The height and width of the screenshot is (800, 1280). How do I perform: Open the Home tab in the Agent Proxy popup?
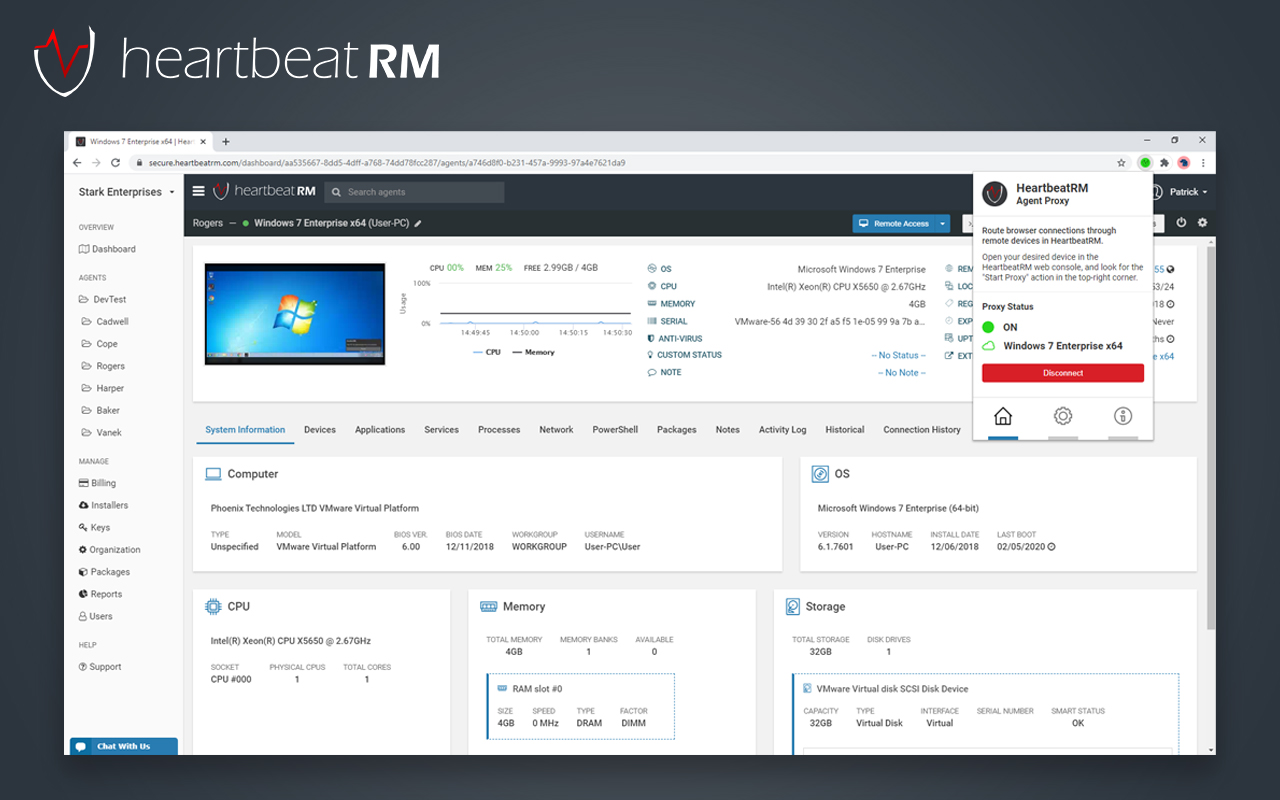pyautogui.click(x=1003, y=416)
